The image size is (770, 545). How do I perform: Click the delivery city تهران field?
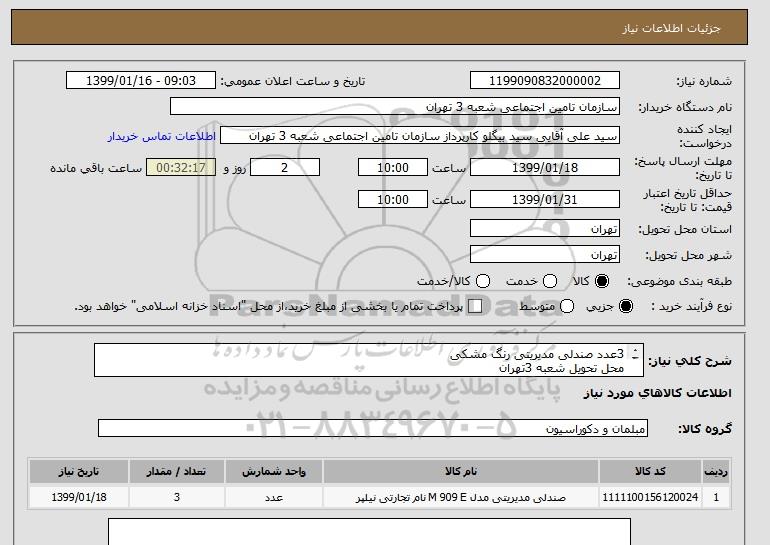tap(545, 254)
